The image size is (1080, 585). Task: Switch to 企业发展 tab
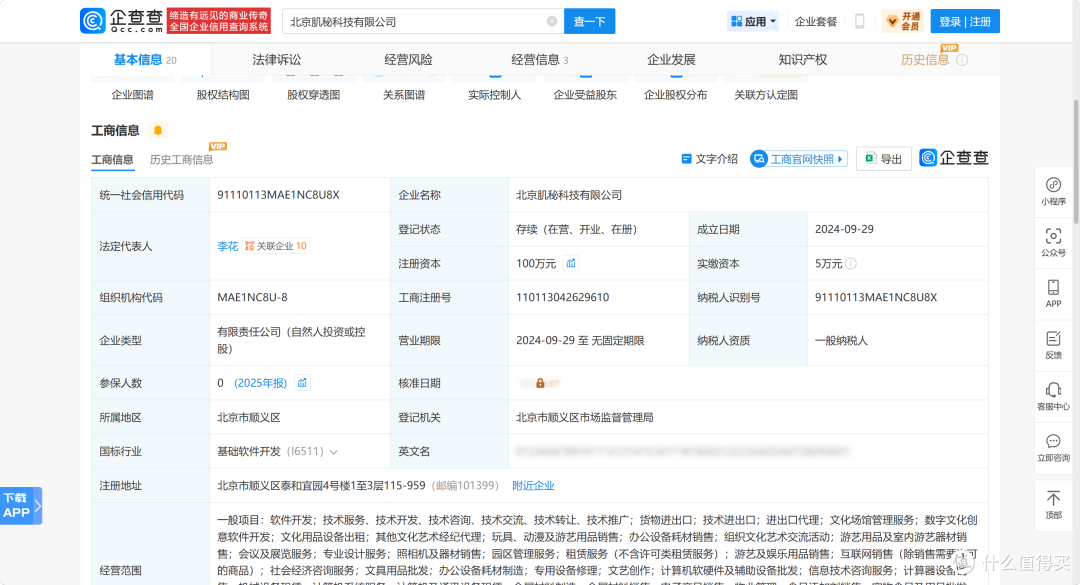click(671, 60)
